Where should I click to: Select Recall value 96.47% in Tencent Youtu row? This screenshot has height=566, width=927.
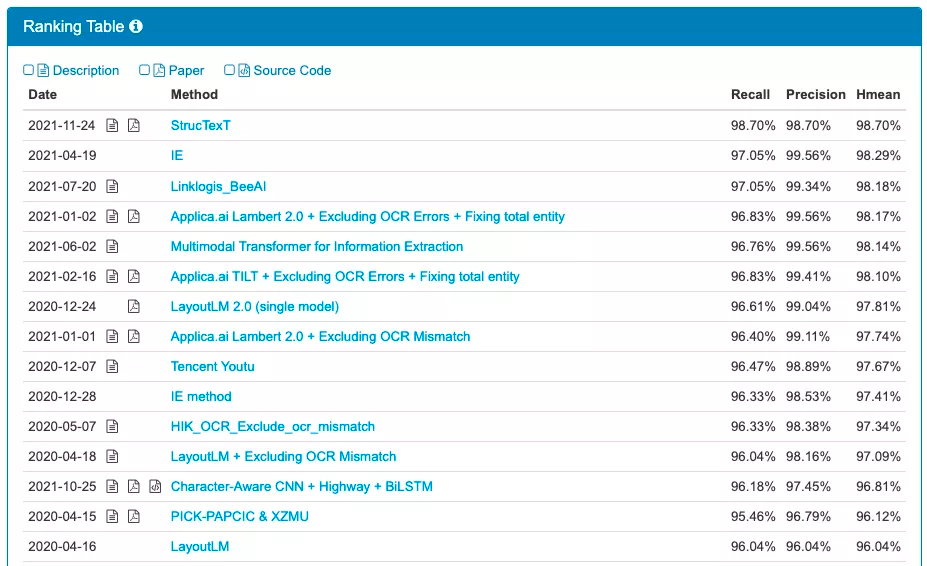pyautogui.click(x=753, y=366)
